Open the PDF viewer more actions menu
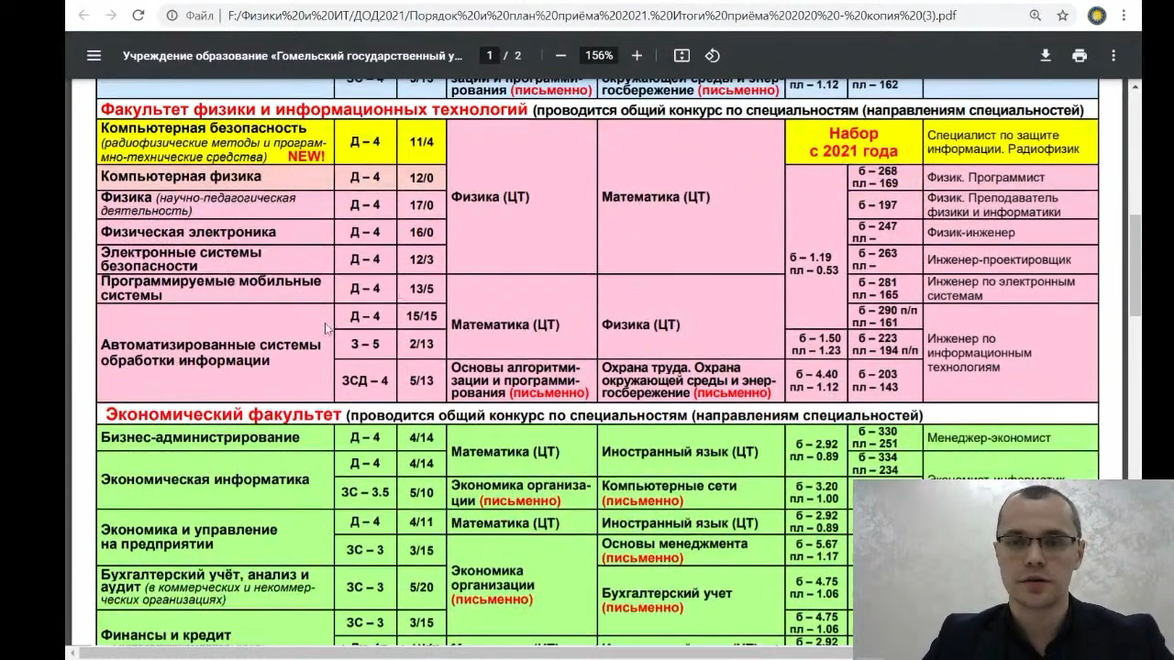Screen dimensions: 1174x660 pos(1113,55)
